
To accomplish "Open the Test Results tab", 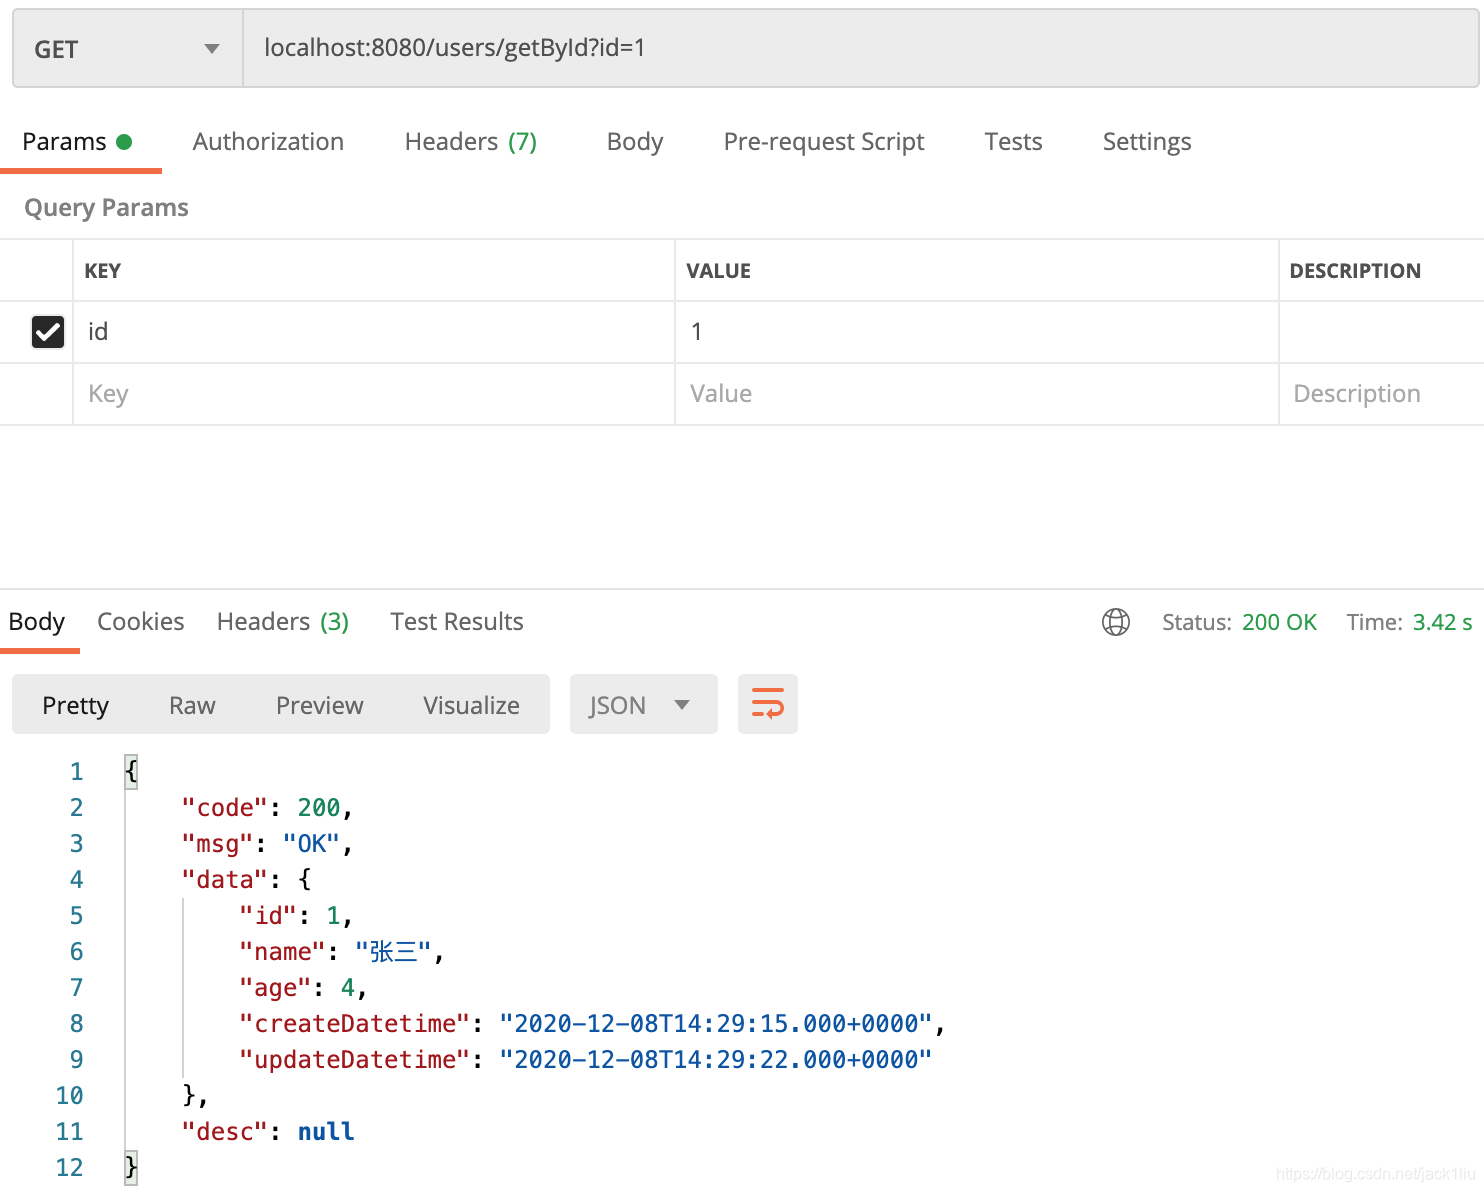I will pos(457,622).
